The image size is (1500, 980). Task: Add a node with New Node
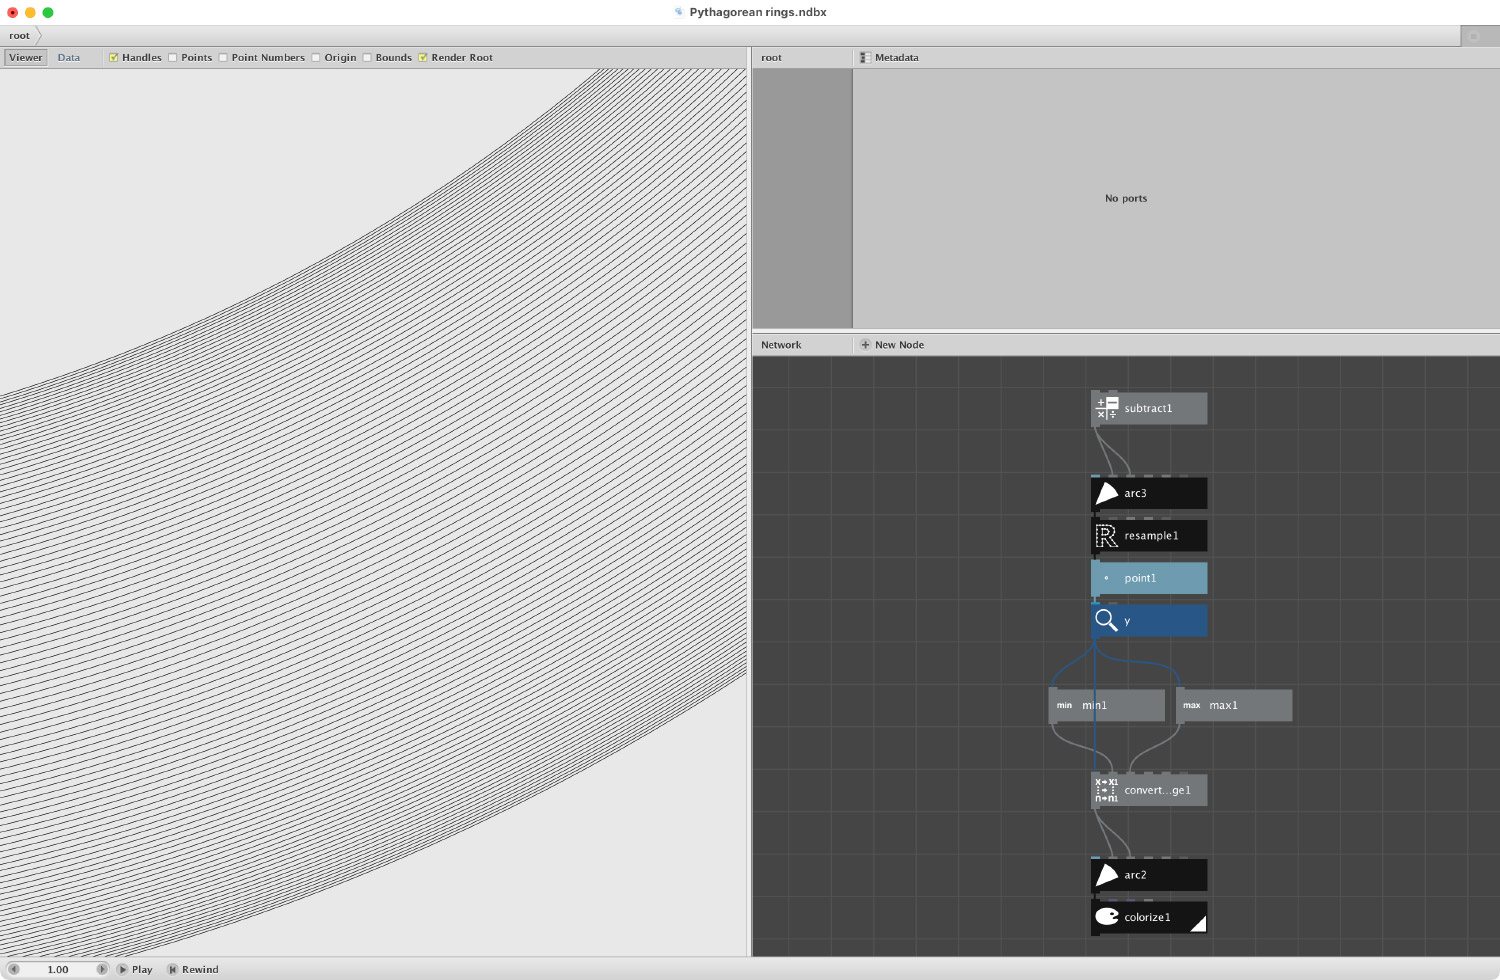point(892,345)
